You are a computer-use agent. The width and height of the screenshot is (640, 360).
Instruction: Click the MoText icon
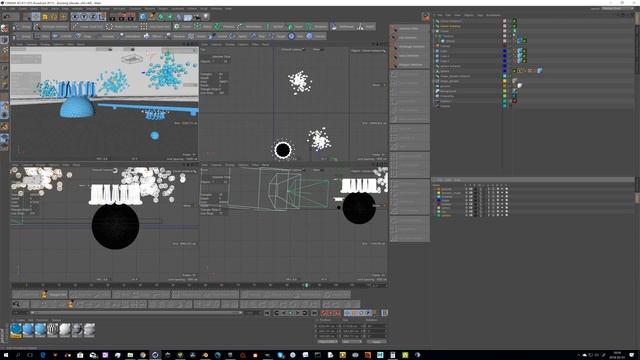[x=269, y=27]
